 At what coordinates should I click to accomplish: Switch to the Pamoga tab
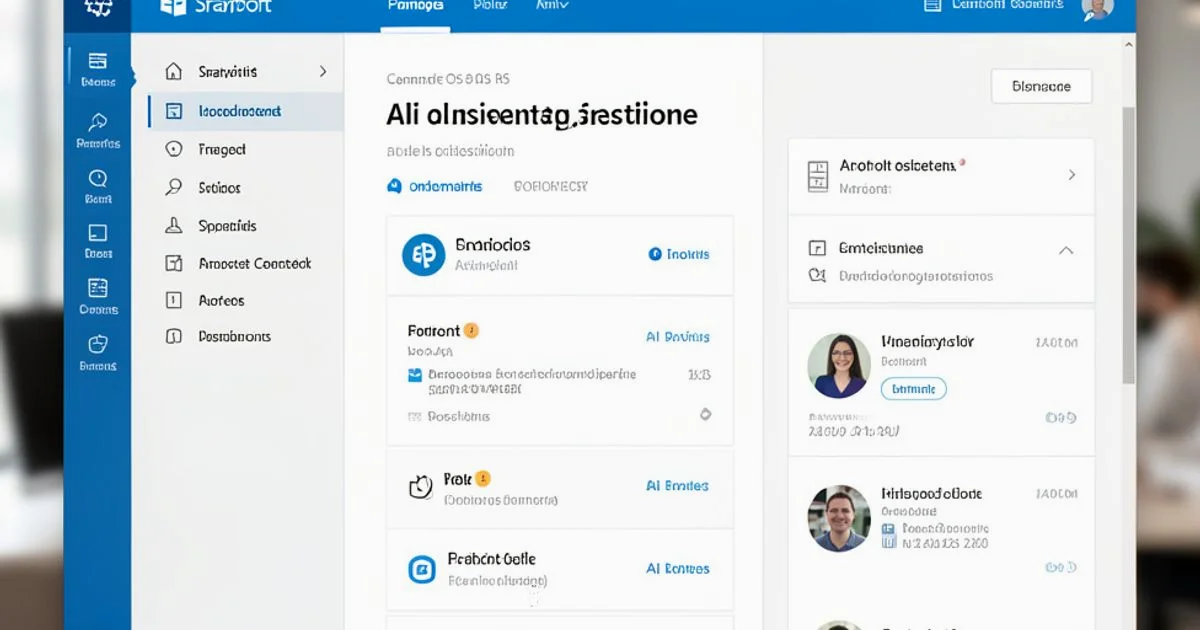(413, 5)
